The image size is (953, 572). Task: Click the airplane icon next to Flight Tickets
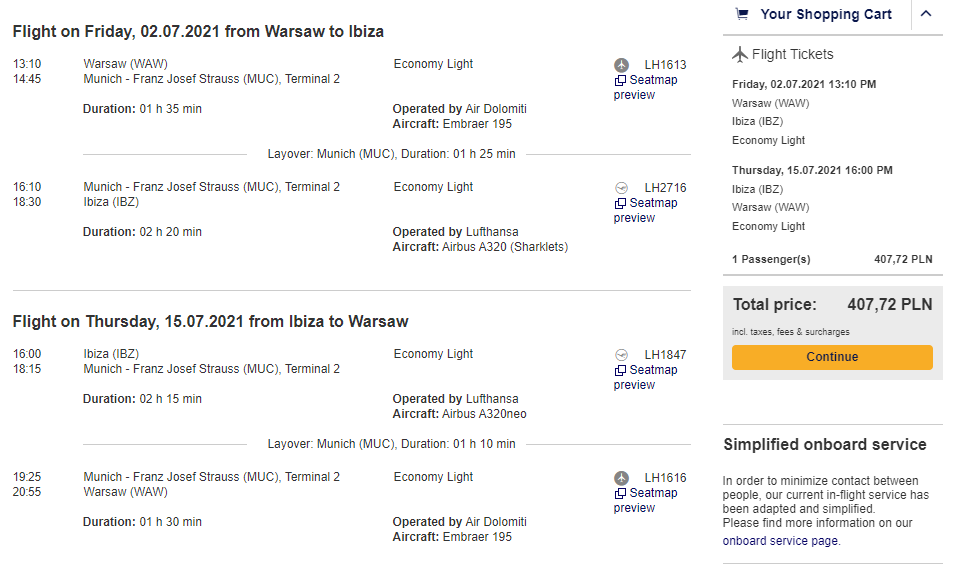click(x=740, y=55)
